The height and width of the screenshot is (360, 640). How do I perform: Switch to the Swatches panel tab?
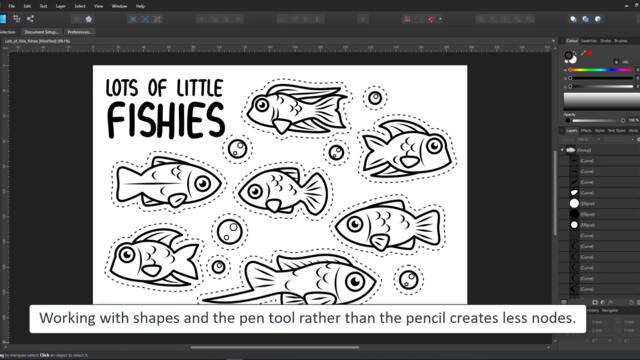pyautogui.click(x=589, y=41)
